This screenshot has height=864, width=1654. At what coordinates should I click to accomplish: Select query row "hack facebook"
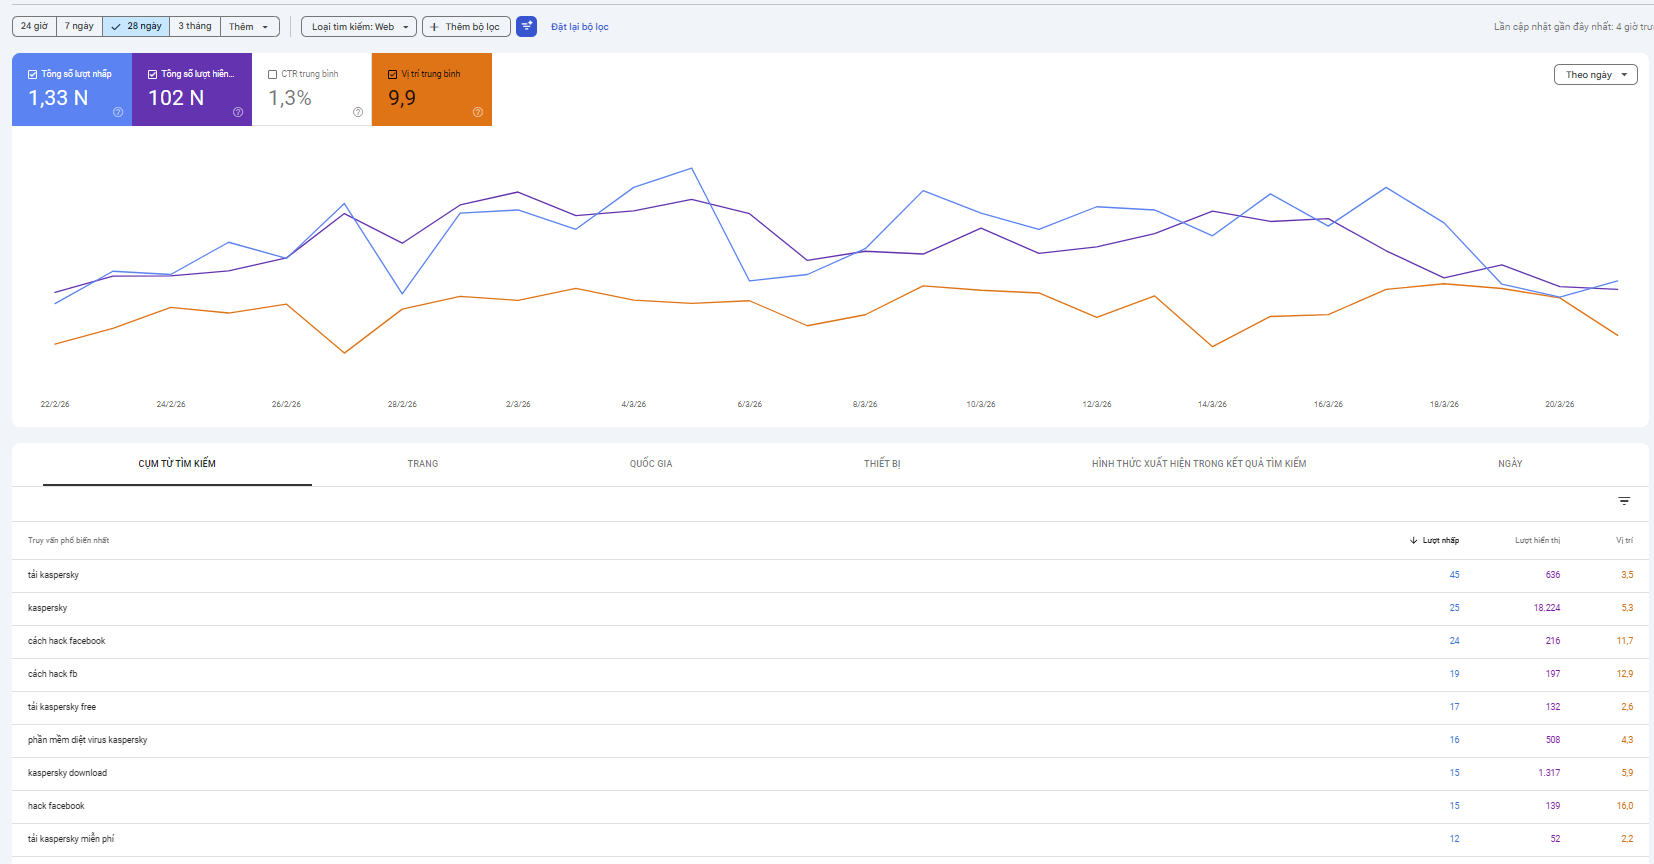[x=830, y=806]
